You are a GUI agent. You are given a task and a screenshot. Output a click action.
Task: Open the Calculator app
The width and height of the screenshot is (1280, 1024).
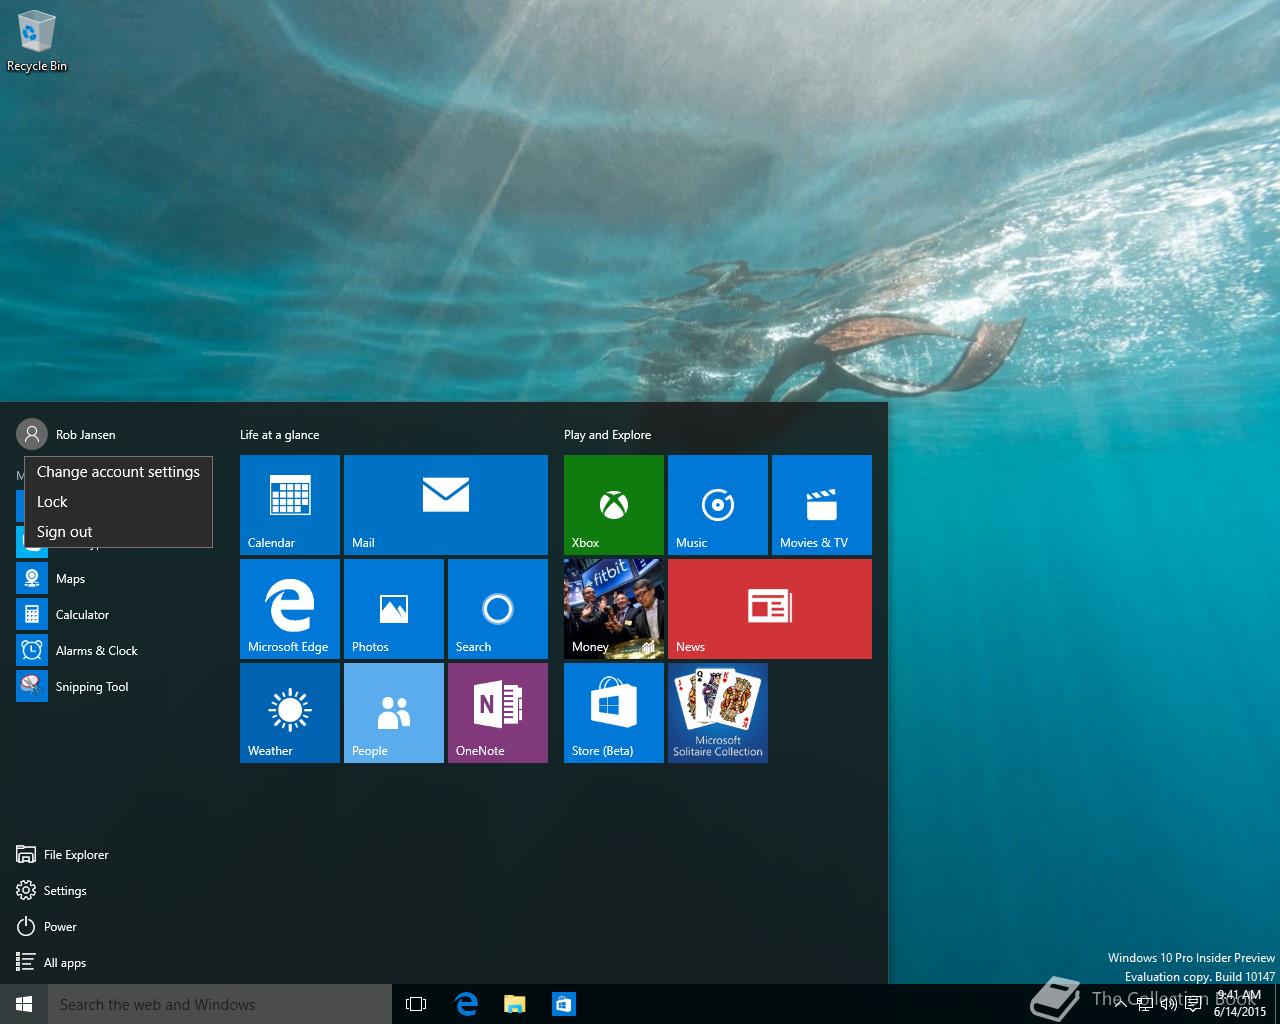tap(82, 614)
